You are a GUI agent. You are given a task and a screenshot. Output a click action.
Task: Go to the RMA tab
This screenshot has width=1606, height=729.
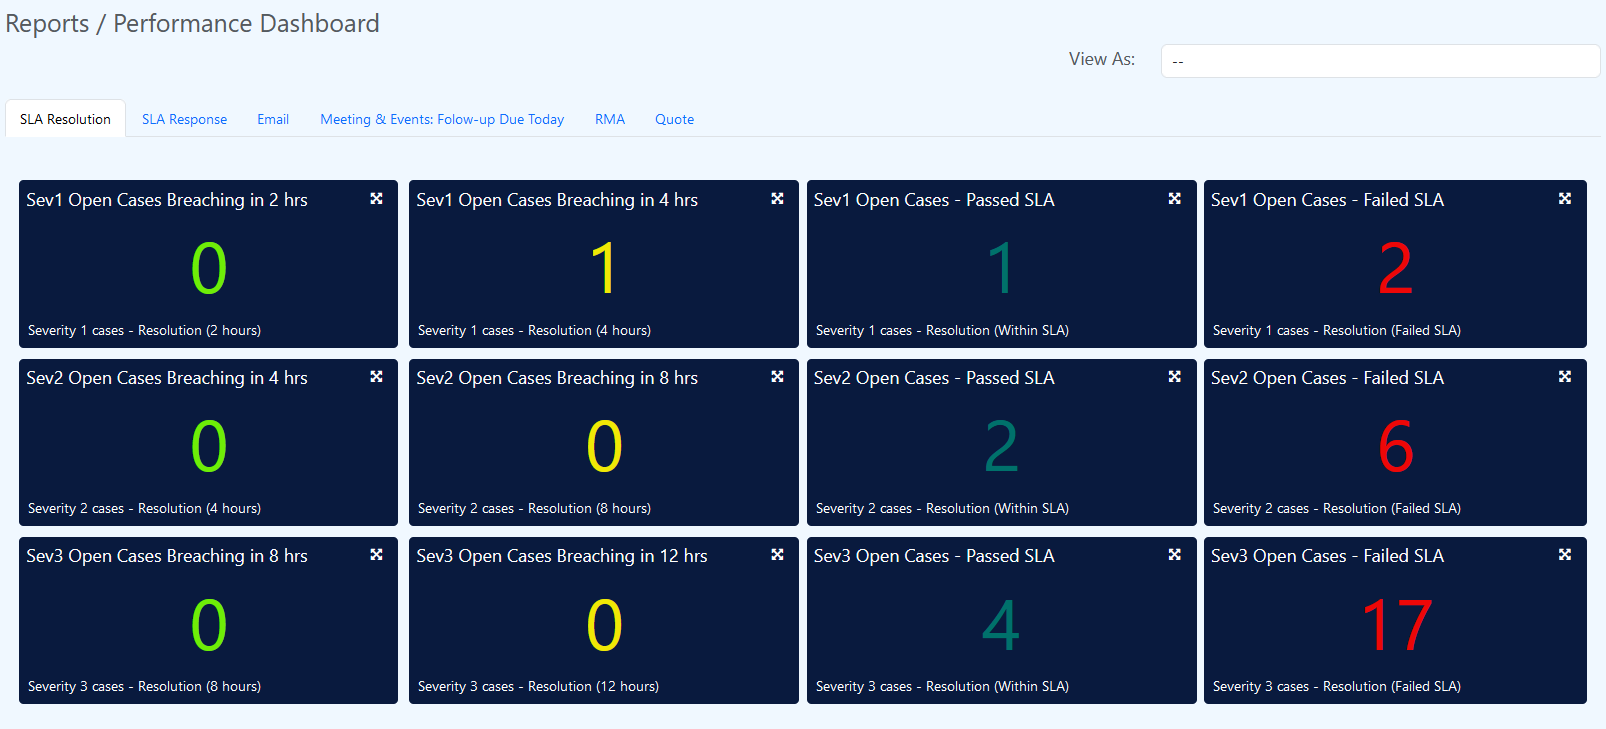point(610,119)
